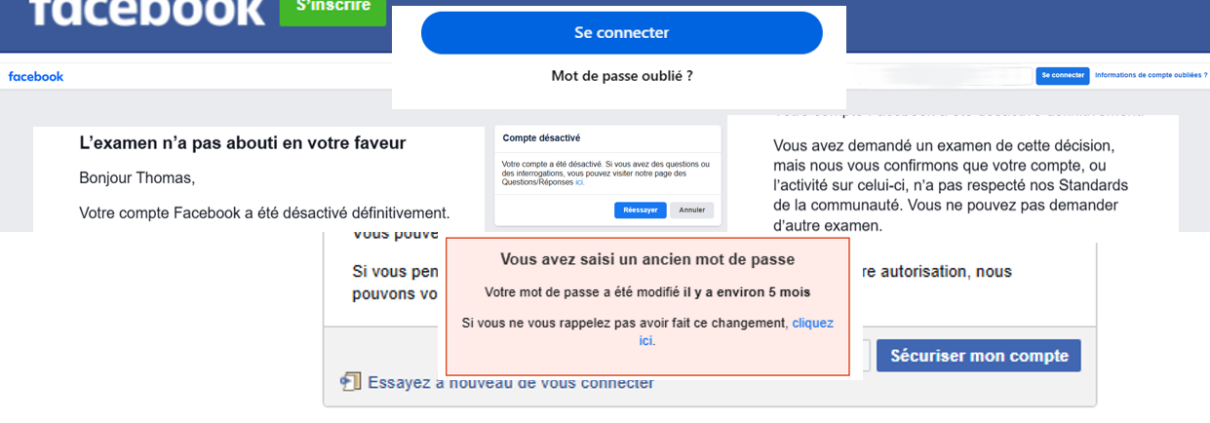Click the Compte désactivé dialog title
This screenshot has width=1210, height=423.
pyautogui.click(x=541, y=138)
